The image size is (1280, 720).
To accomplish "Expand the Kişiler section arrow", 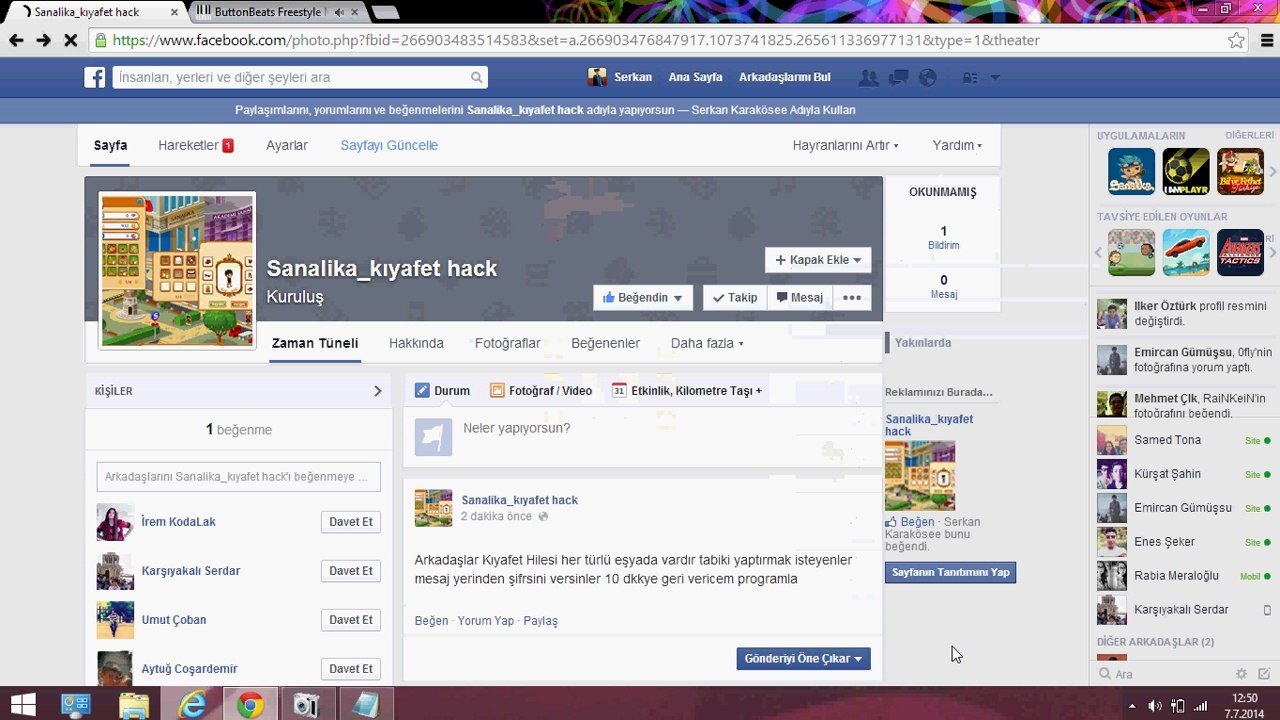I will click(377, 391).
